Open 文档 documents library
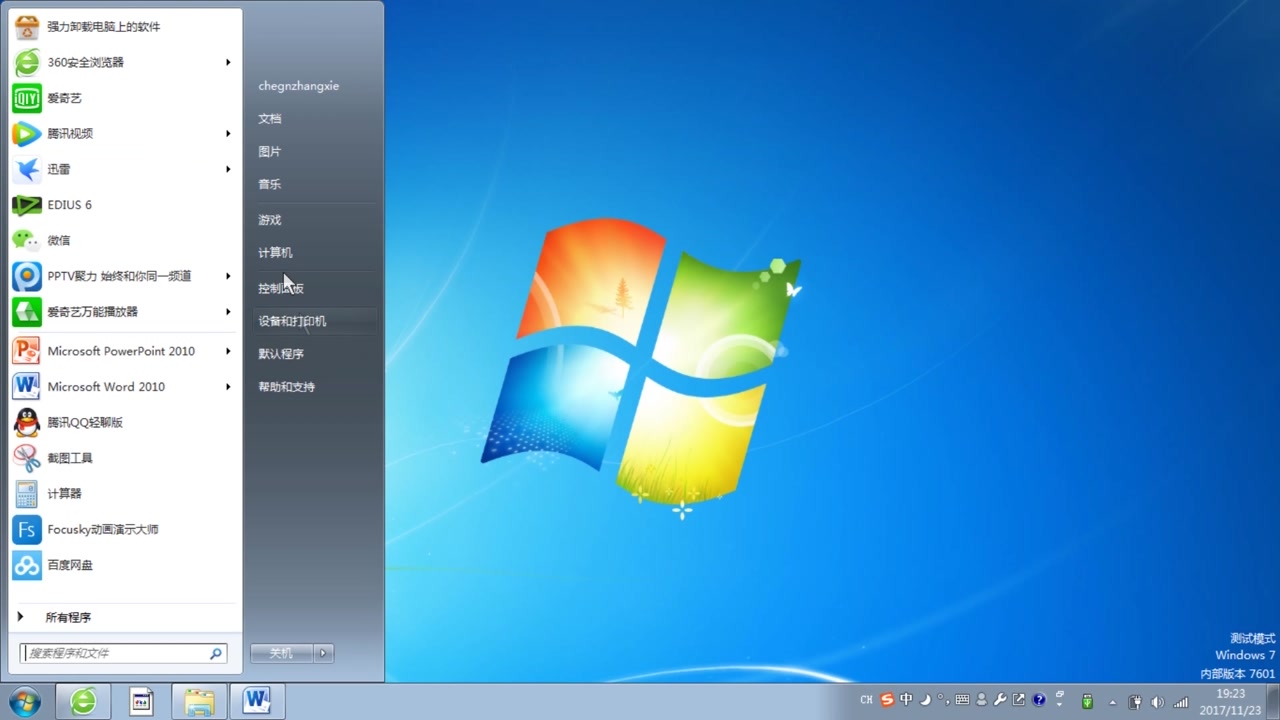Viewport: 1280px width, 720px height. pos(270,119)
